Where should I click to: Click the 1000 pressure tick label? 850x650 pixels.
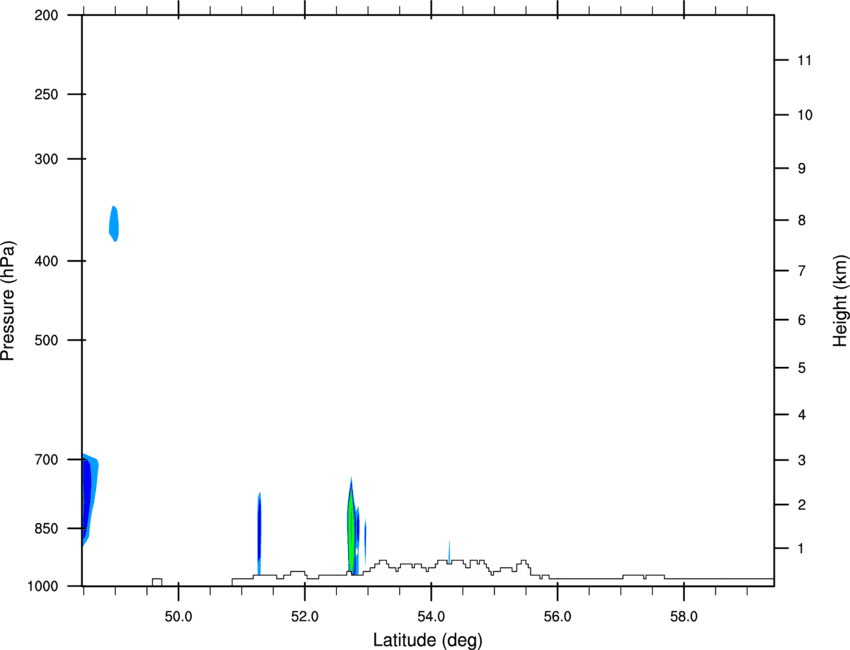click(42, 586)
